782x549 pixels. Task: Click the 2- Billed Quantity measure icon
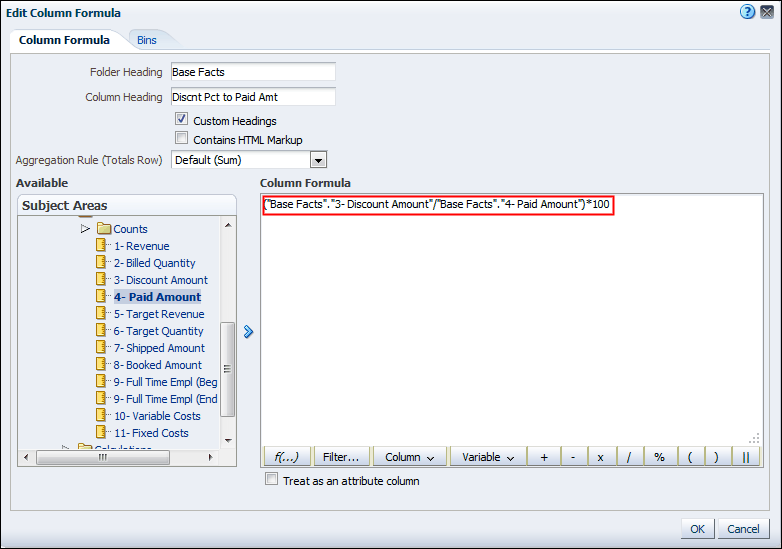(101, 262)
